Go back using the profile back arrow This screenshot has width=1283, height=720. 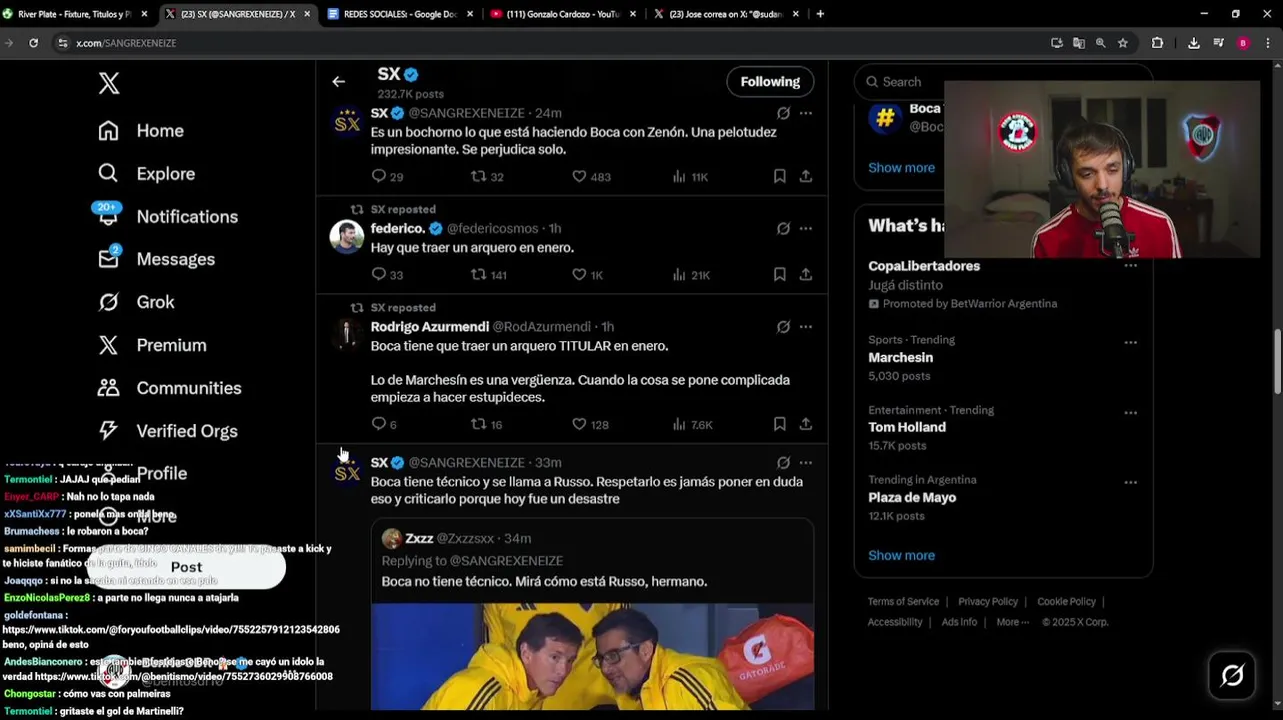338,82
